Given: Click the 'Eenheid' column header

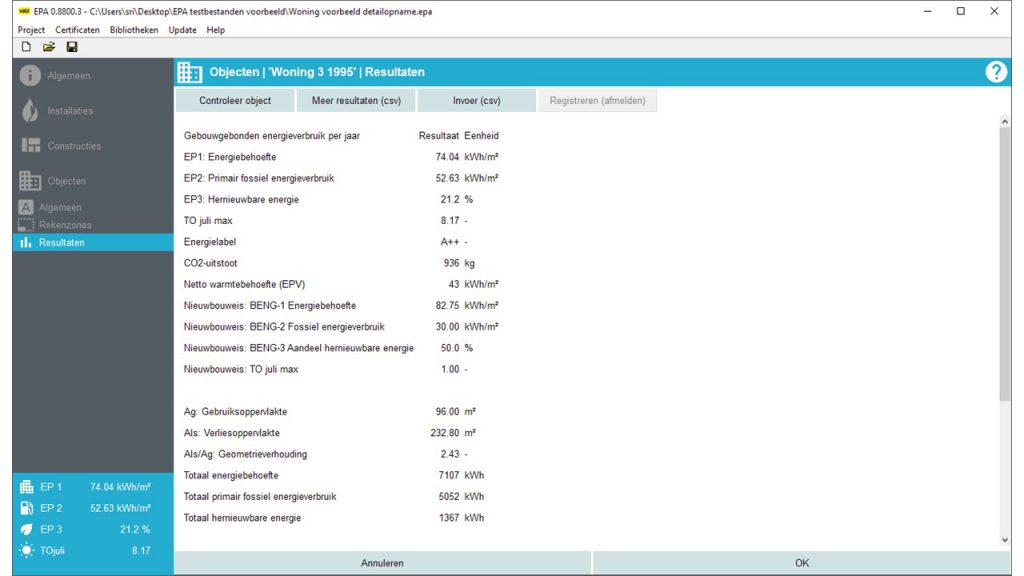Looking at the screenshot, I should click(481, 136).
